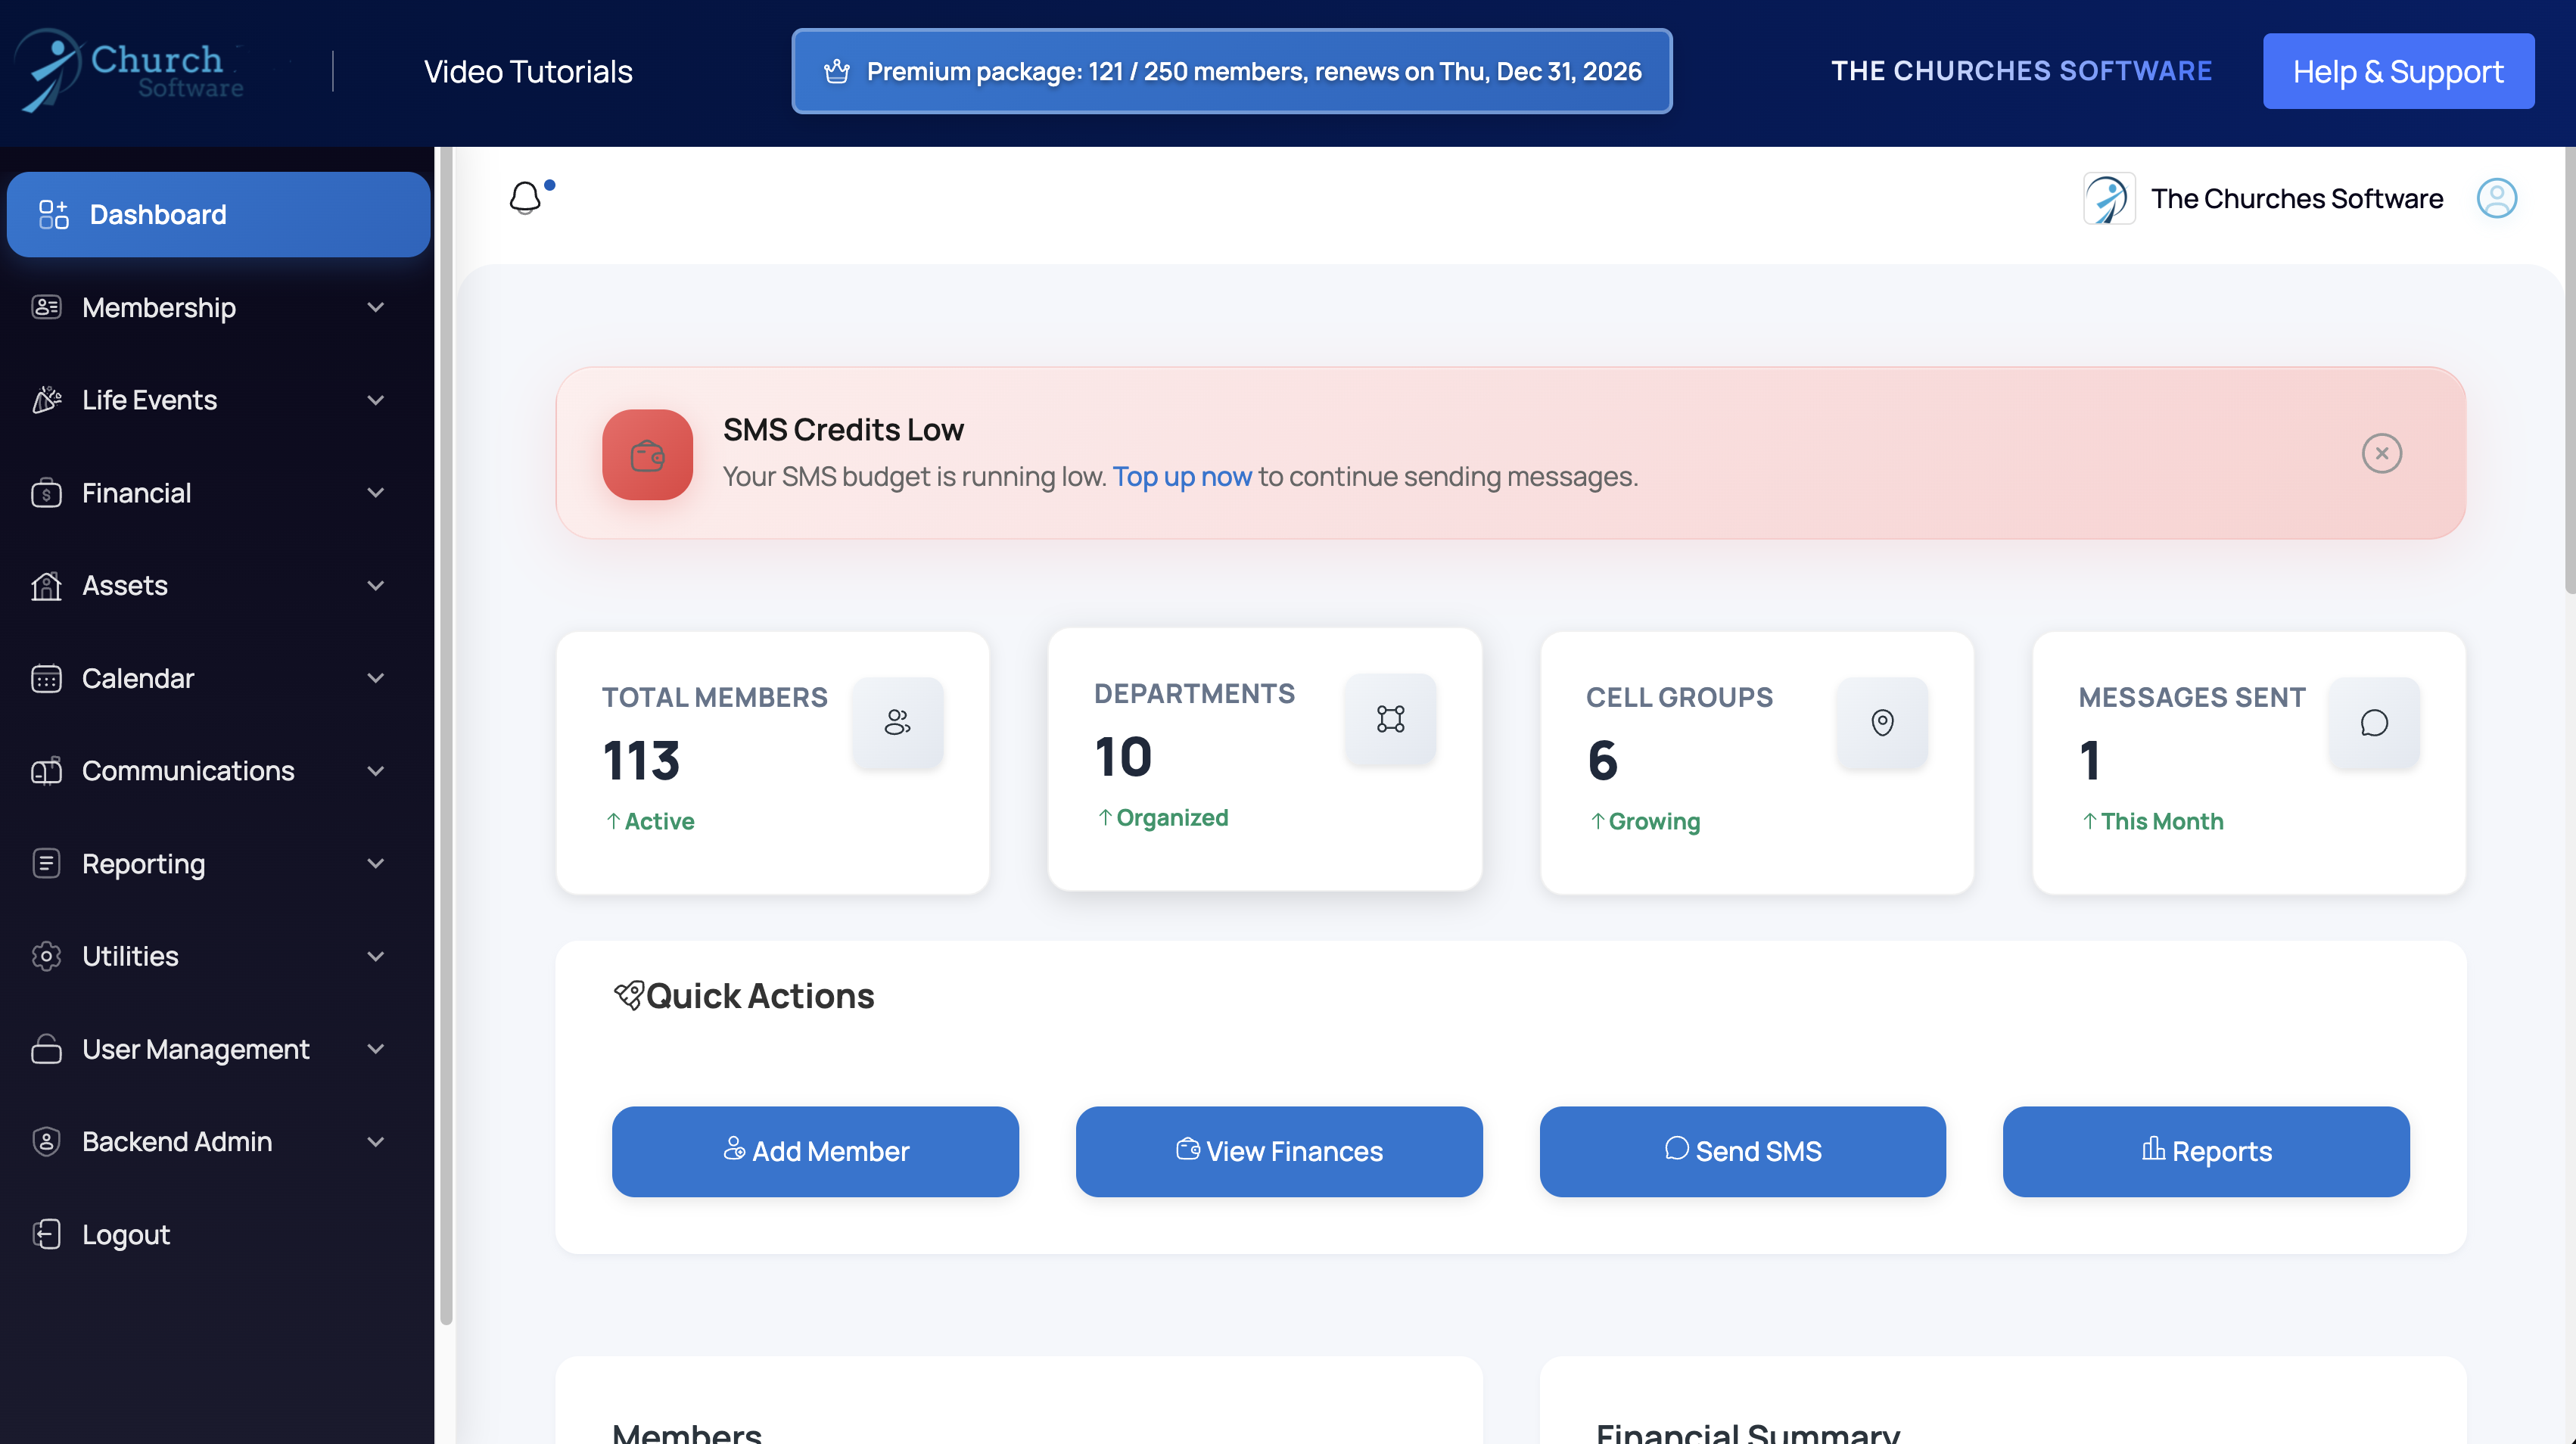Click the Cell Groups count 6
This screenshot has height=1444, width=2576.
coord(1602,760)
